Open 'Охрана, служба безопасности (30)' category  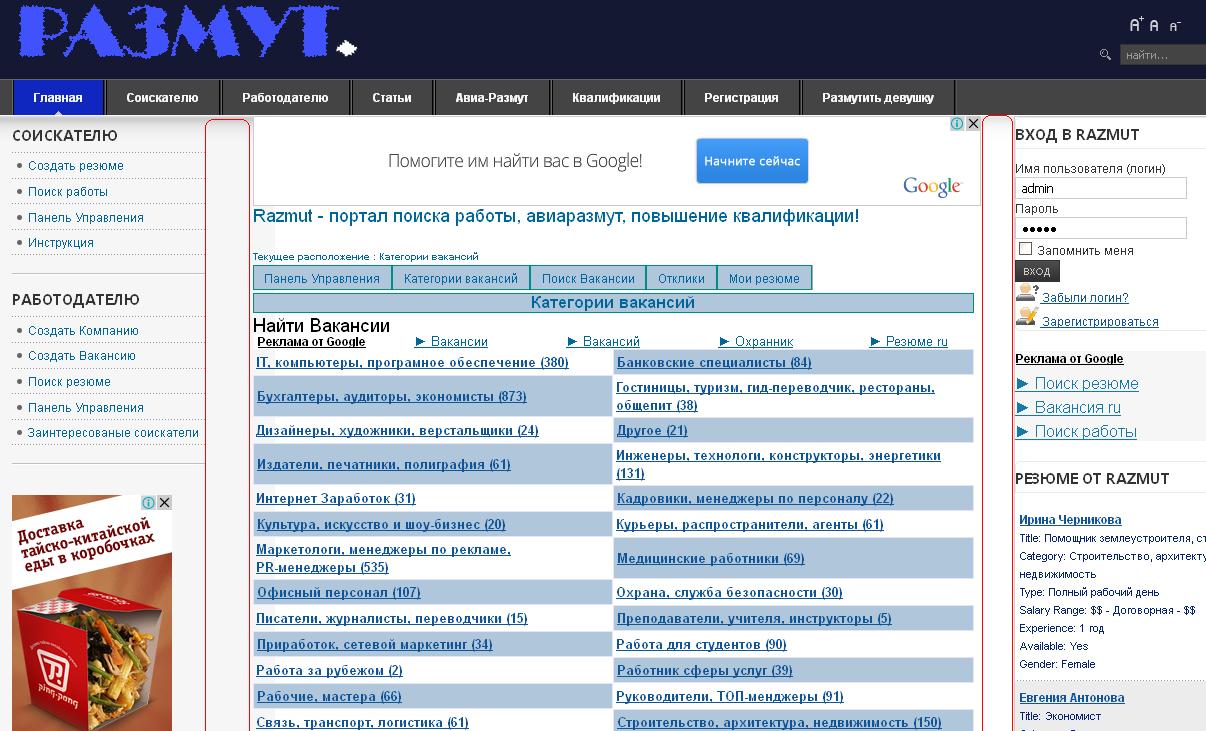point(729,593)
